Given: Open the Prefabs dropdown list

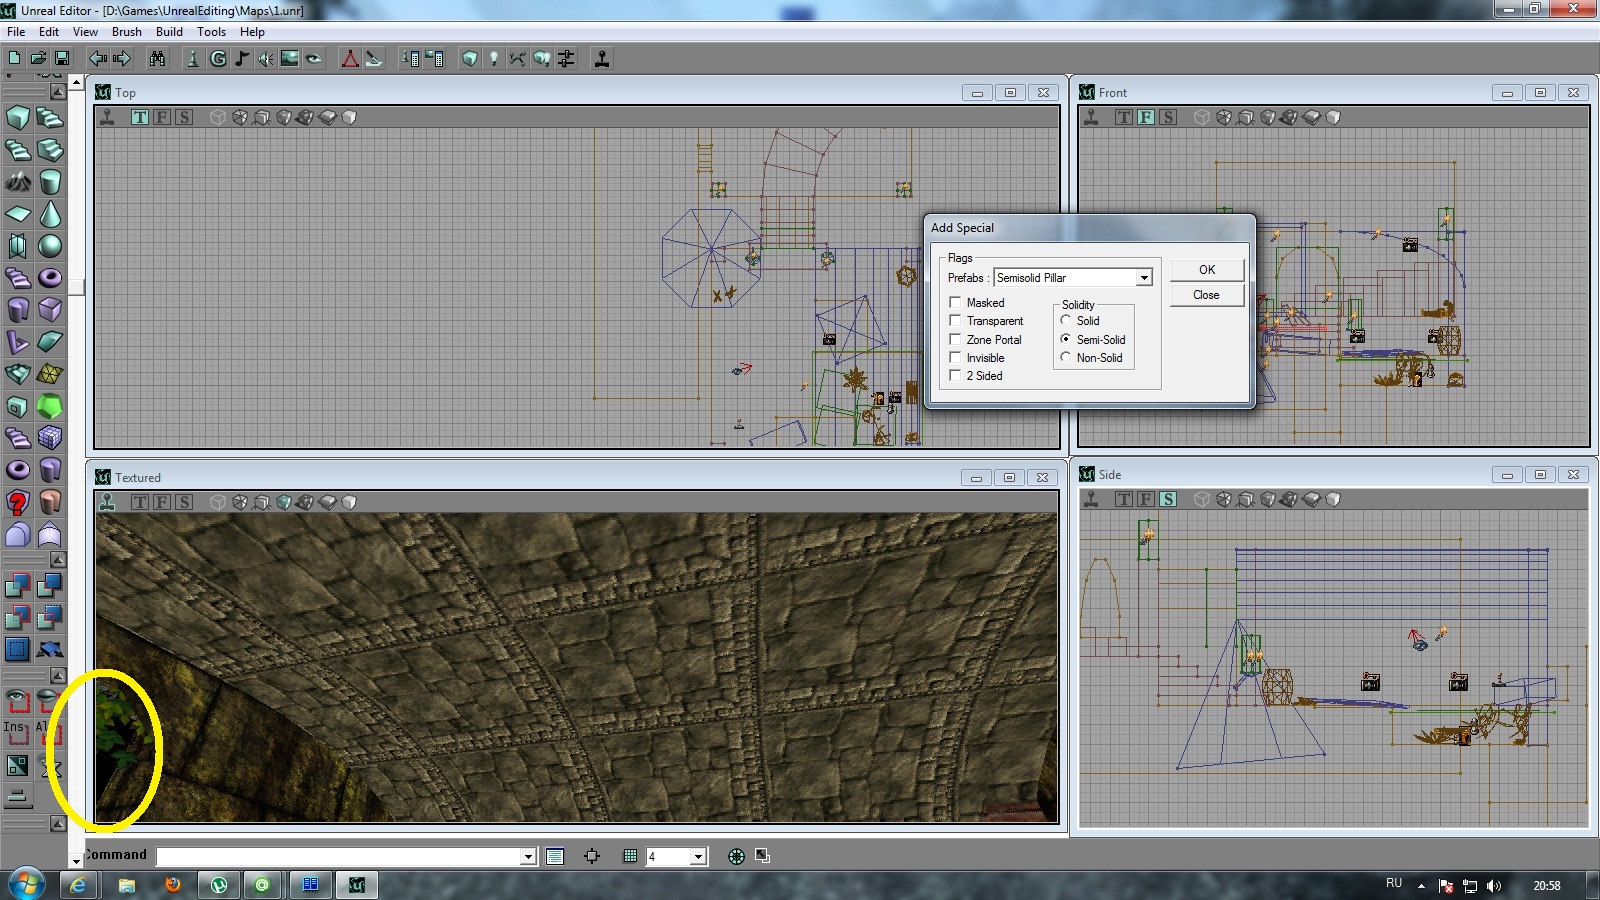Looking at the screenshot, I should coord(1143,278).
